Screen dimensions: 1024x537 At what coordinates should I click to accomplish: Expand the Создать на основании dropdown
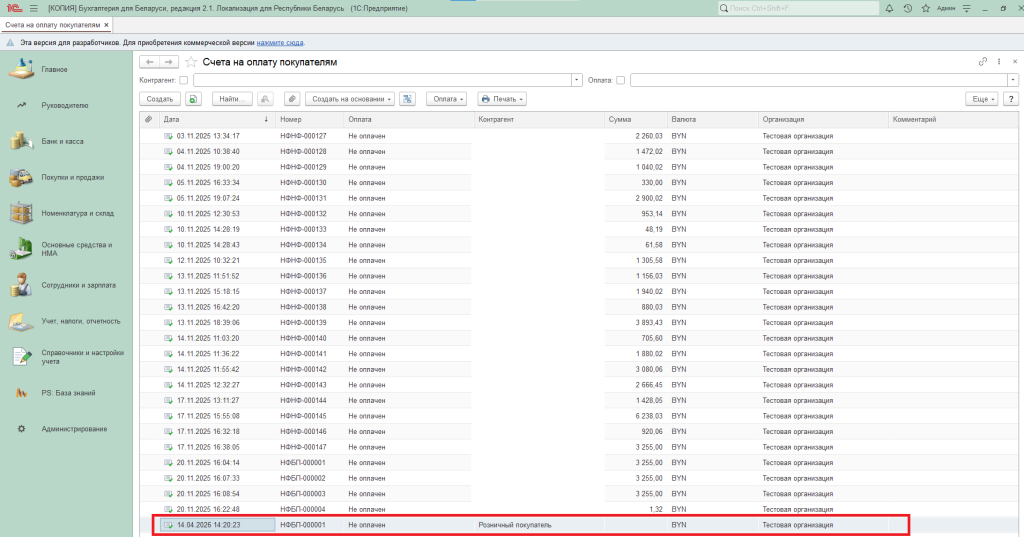[x=348, y=99]
